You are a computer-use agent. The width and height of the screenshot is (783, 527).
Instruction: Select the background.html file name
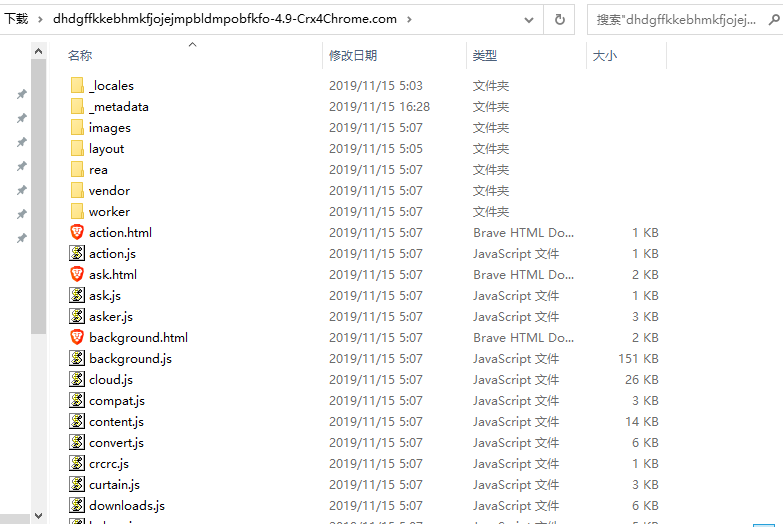point(138,338)
